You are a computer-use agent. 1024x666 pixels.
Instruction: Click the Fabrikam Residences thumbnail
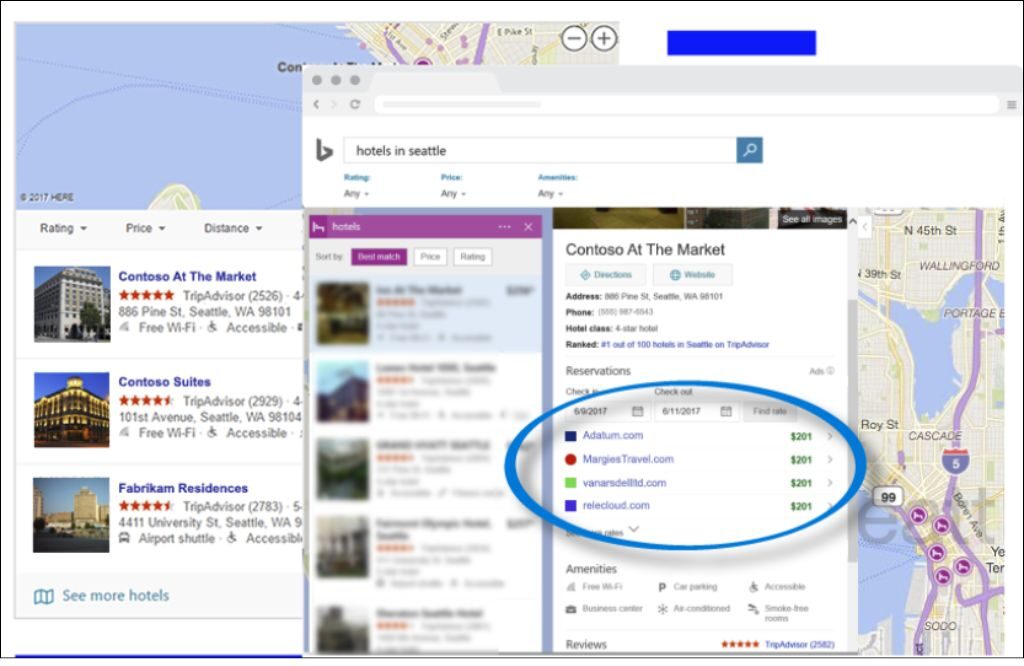pyautogui.click(x=72, y=515)
